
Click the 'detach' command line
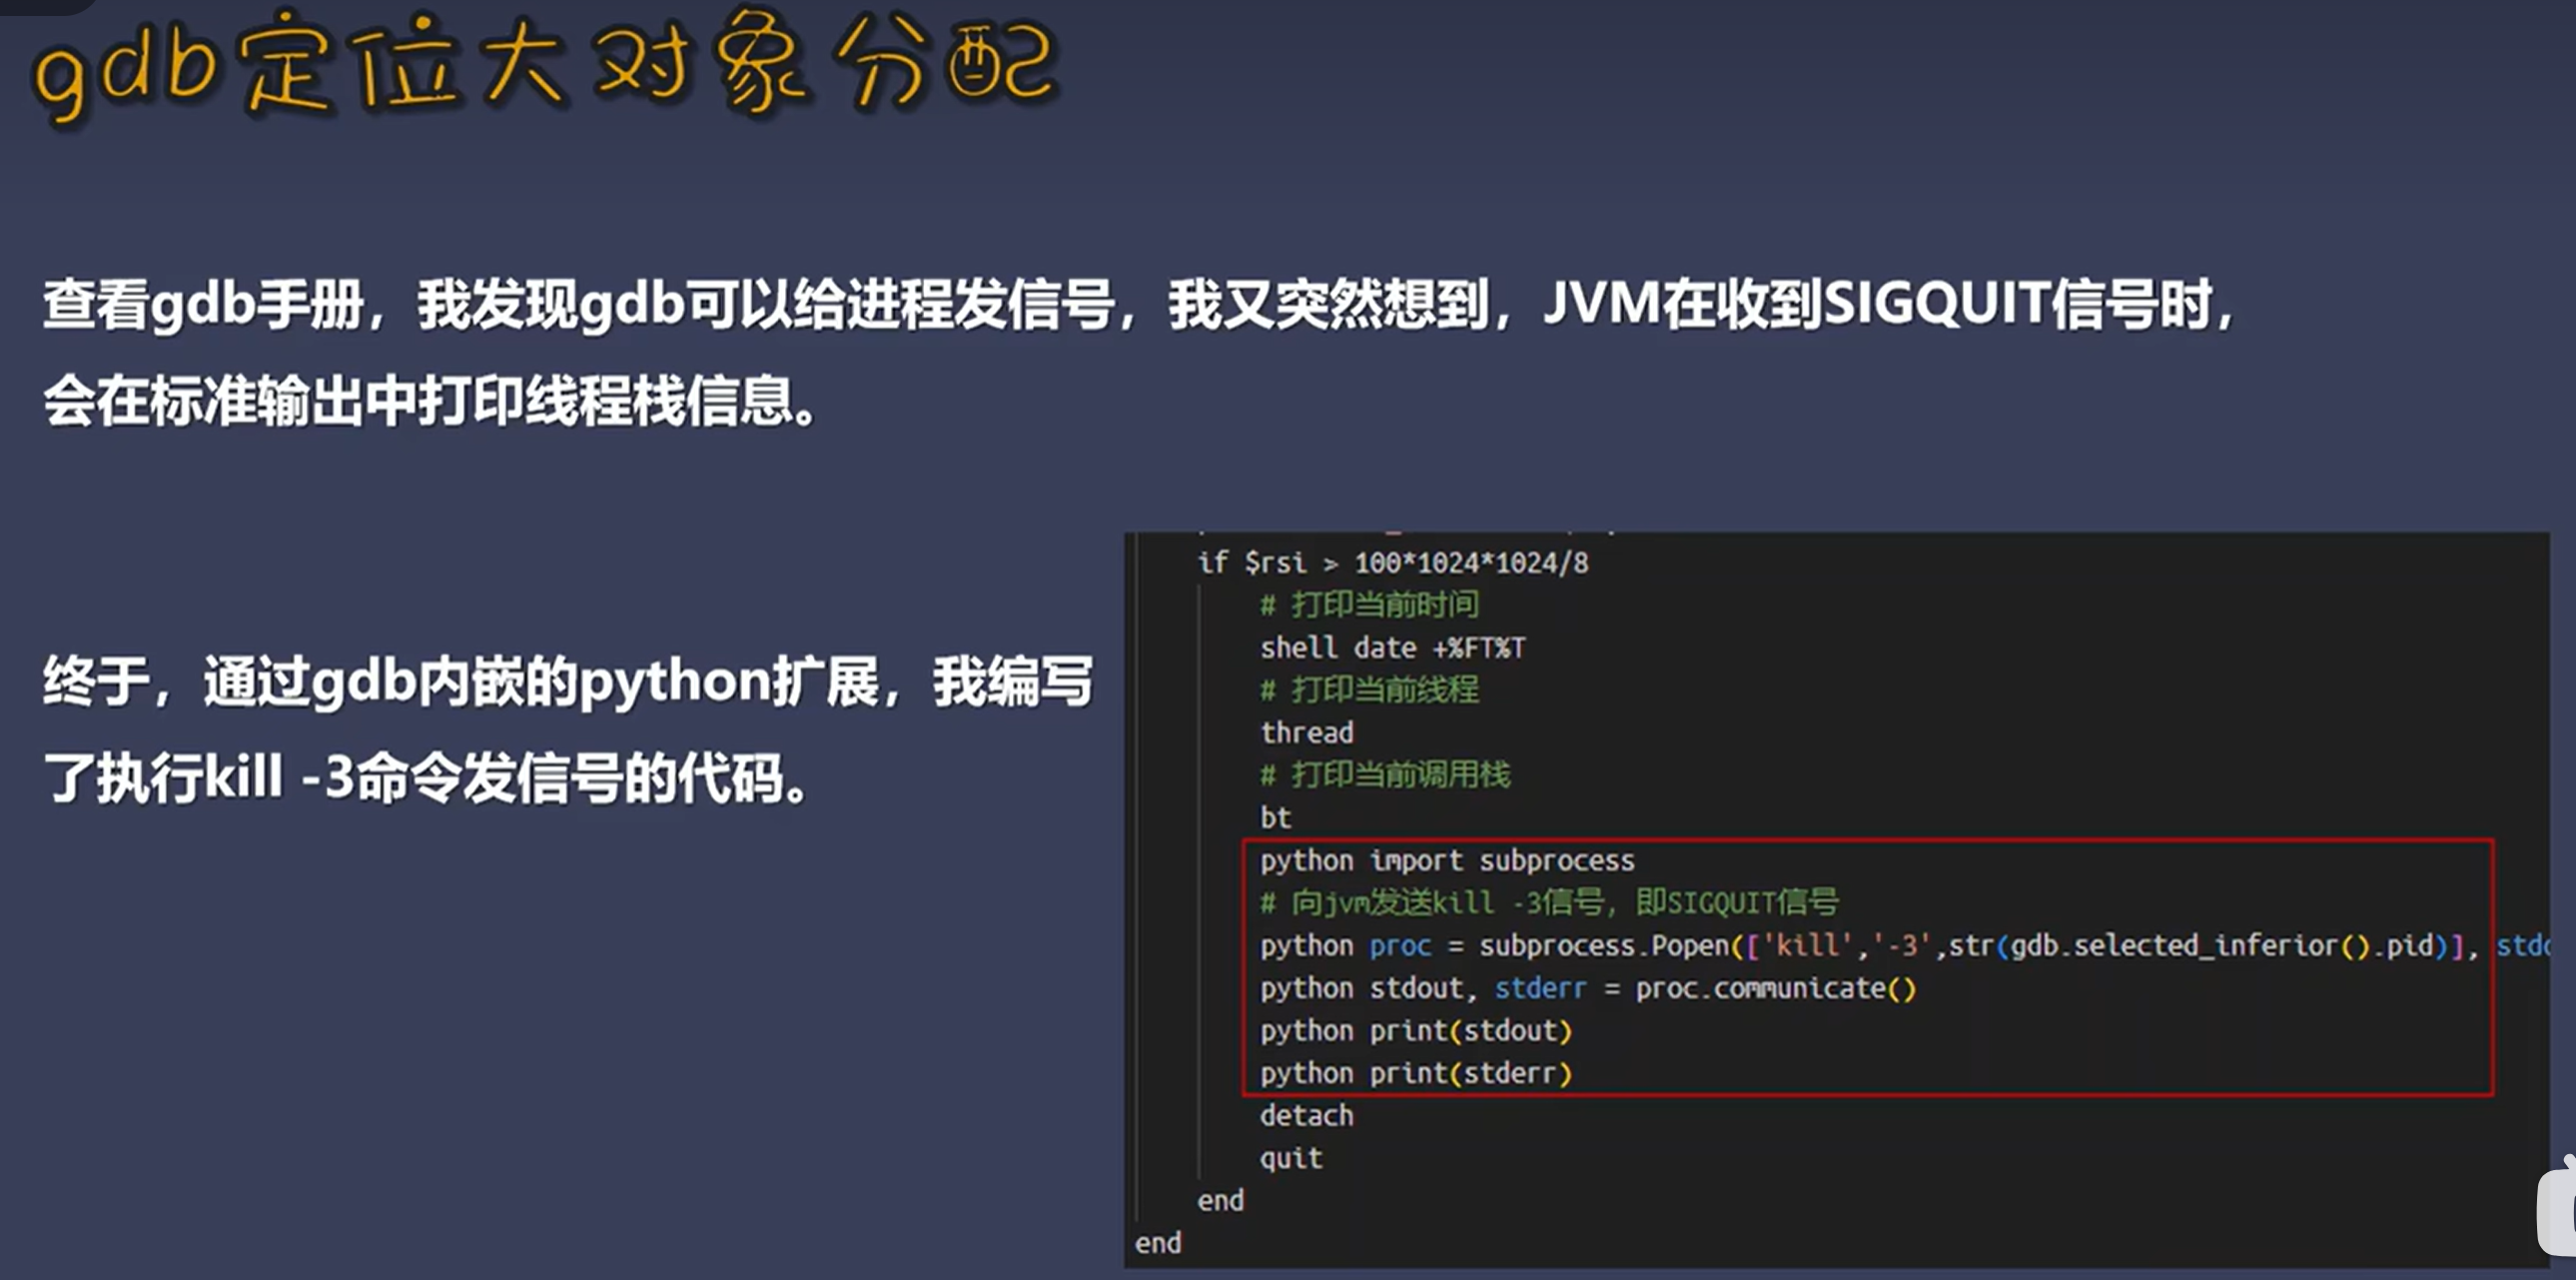(x=1306, y=1116)
